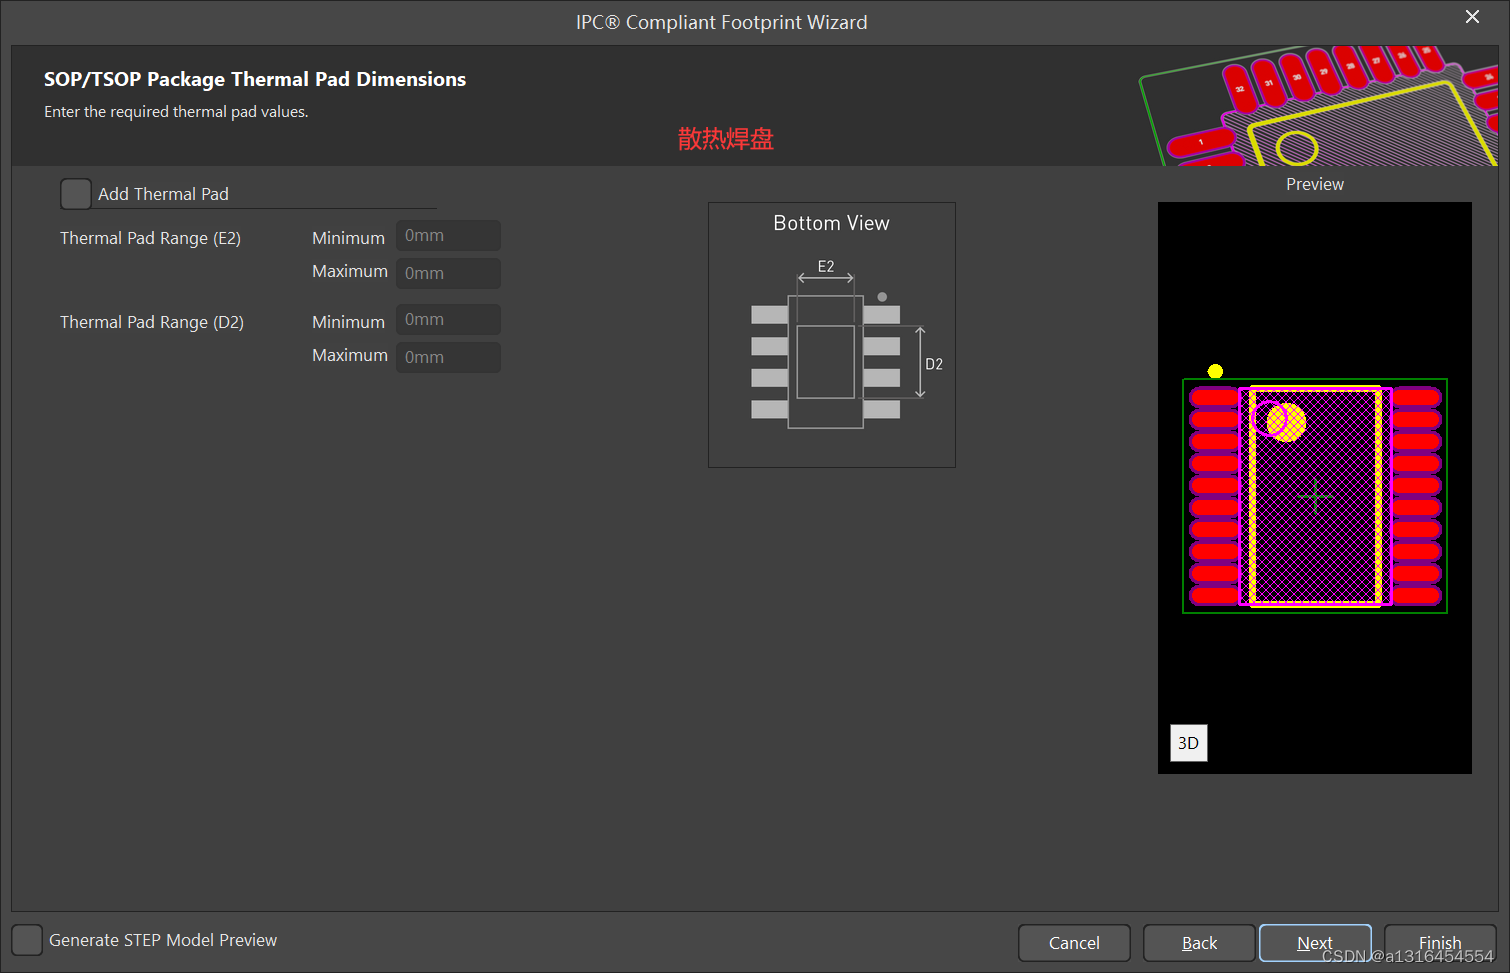Viewport: 1510px width, 973px height.
Task: Click Finish to complete the wizard
Action: pos(1440,943)
